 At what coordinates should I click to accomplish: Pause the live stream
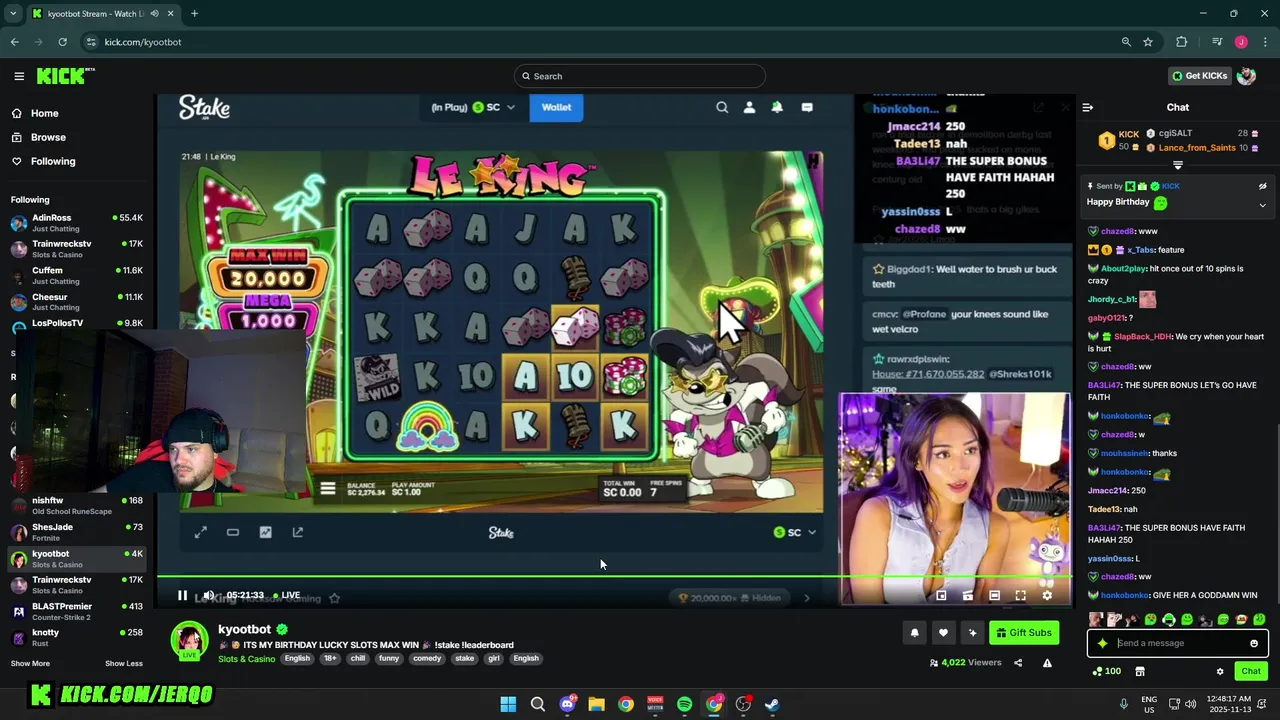[182, 595]
